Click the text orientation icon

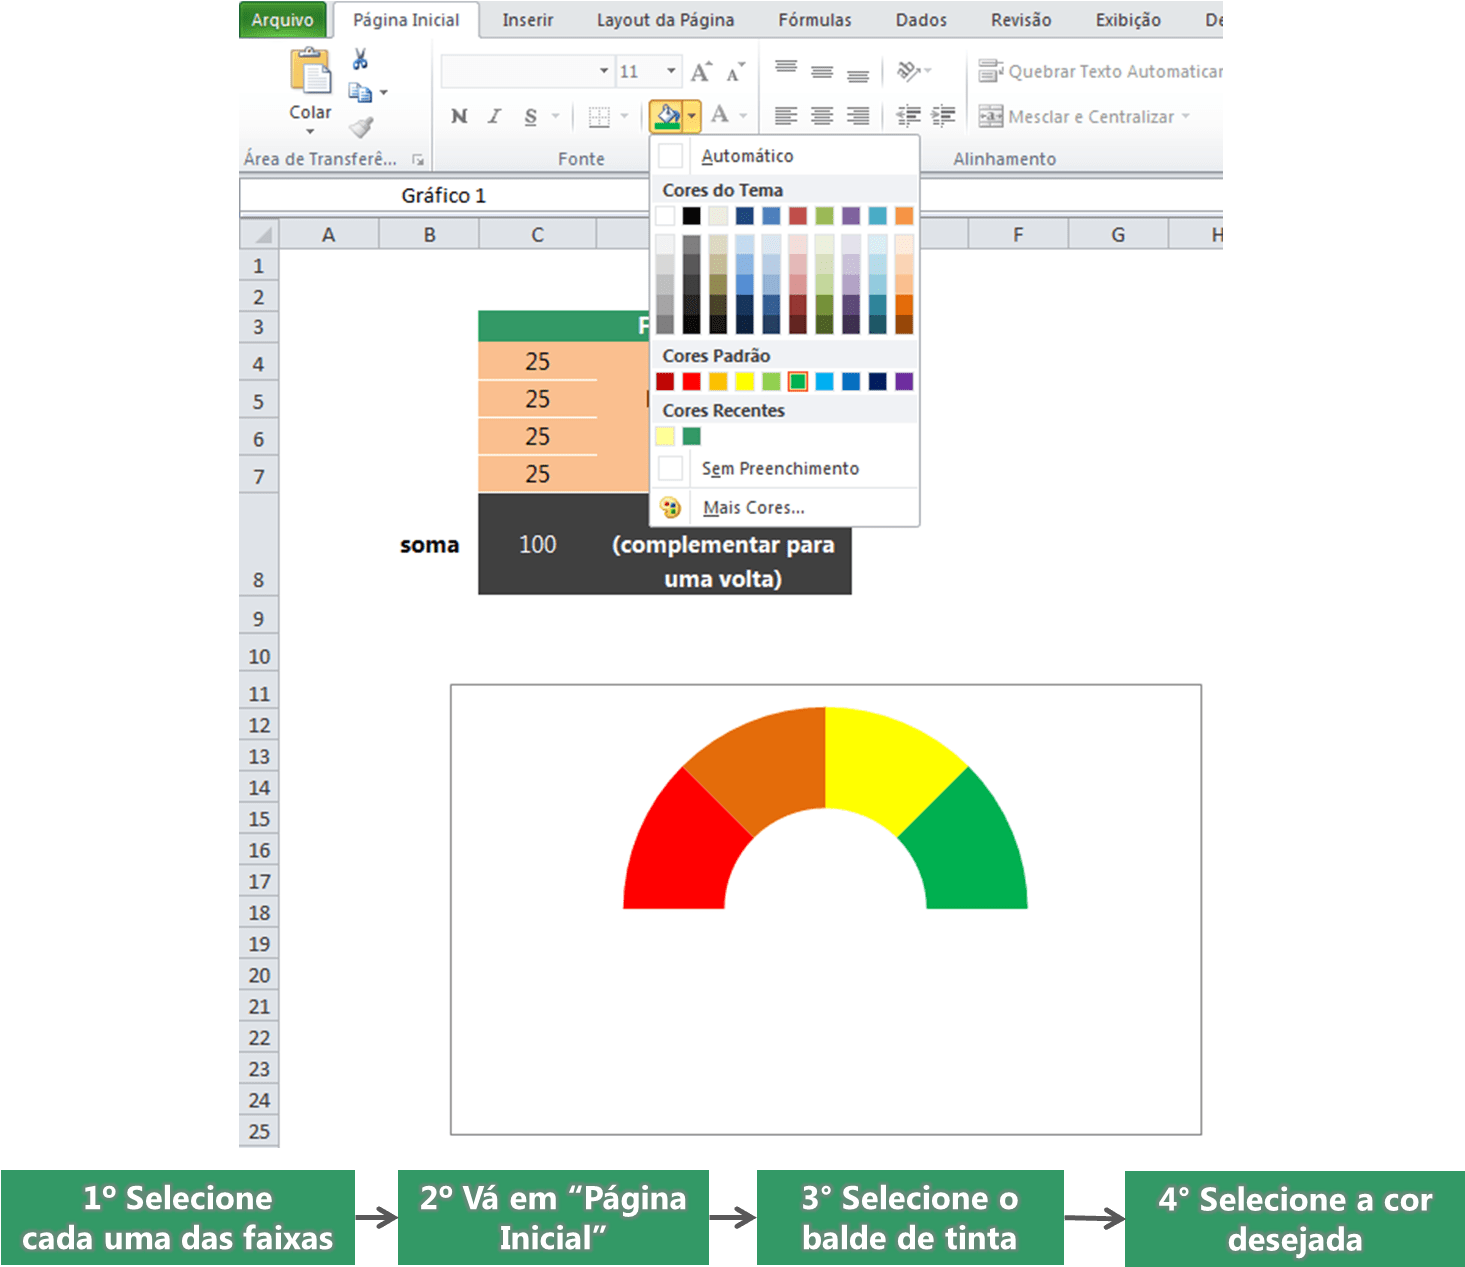tap(908, 70)
